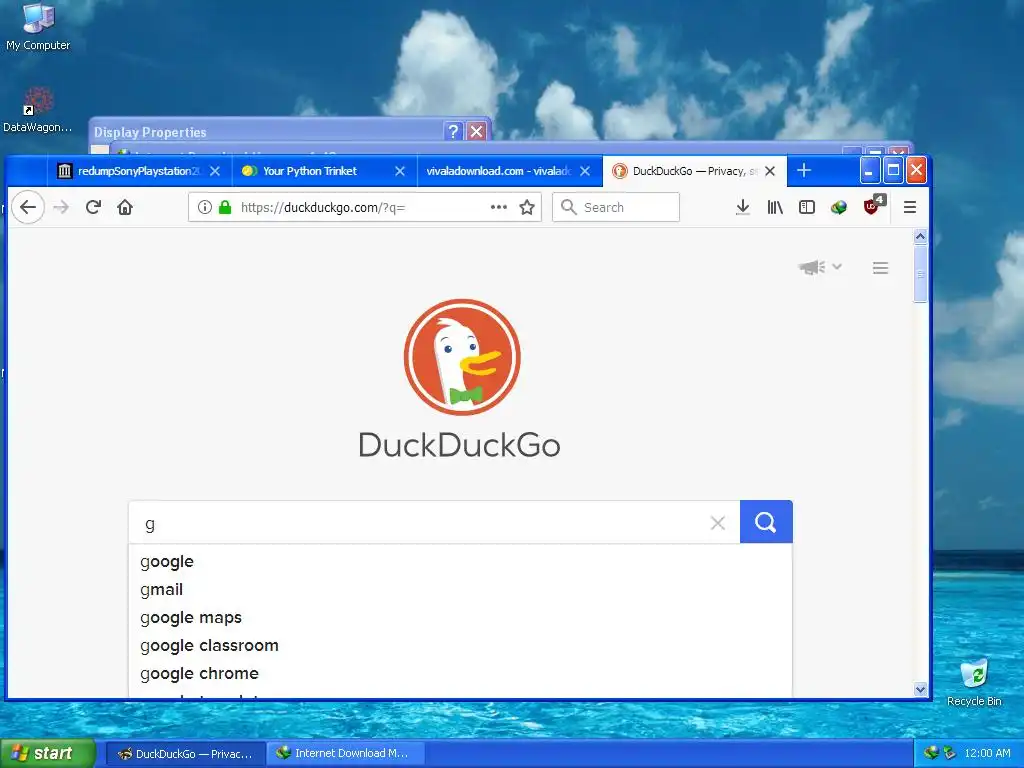Click the DuckDuckGo duck logo
This screenshot has width=1024, height=768.
click(462, 357)
